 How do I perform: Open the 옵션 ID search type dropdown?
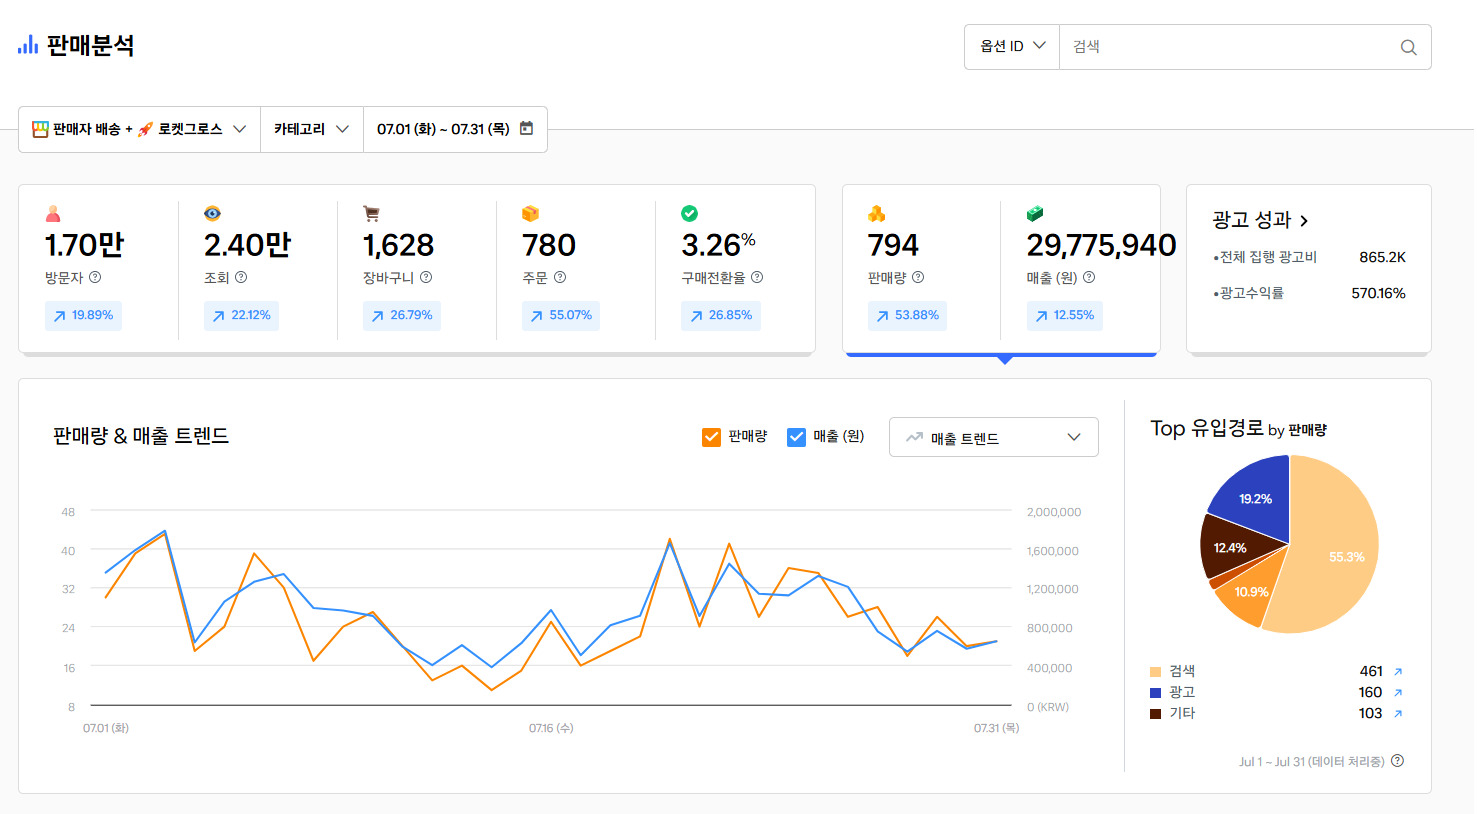point(1011,47)
